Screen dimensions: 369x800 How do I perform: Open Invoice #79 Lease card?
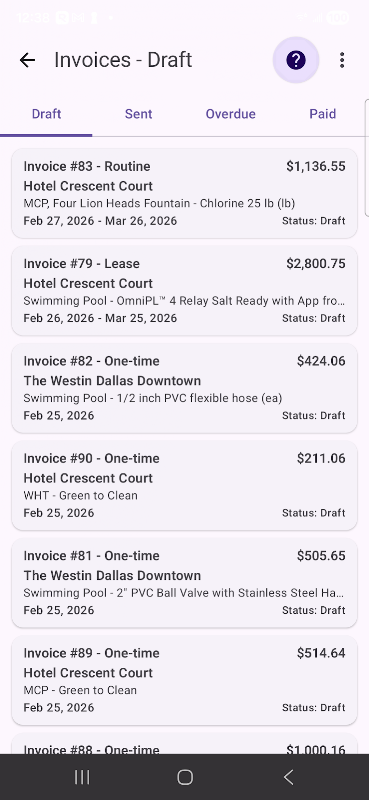coord(184,291)
